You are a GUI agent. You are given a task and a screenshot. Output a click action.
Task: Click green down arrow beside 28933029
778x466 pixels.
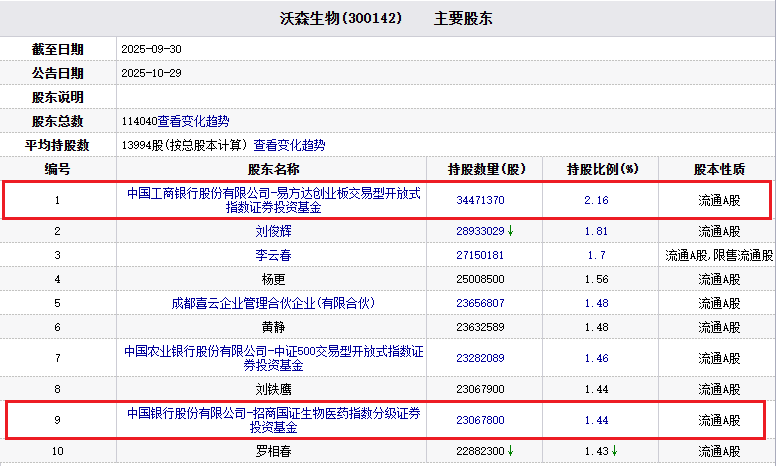point(510,231)
